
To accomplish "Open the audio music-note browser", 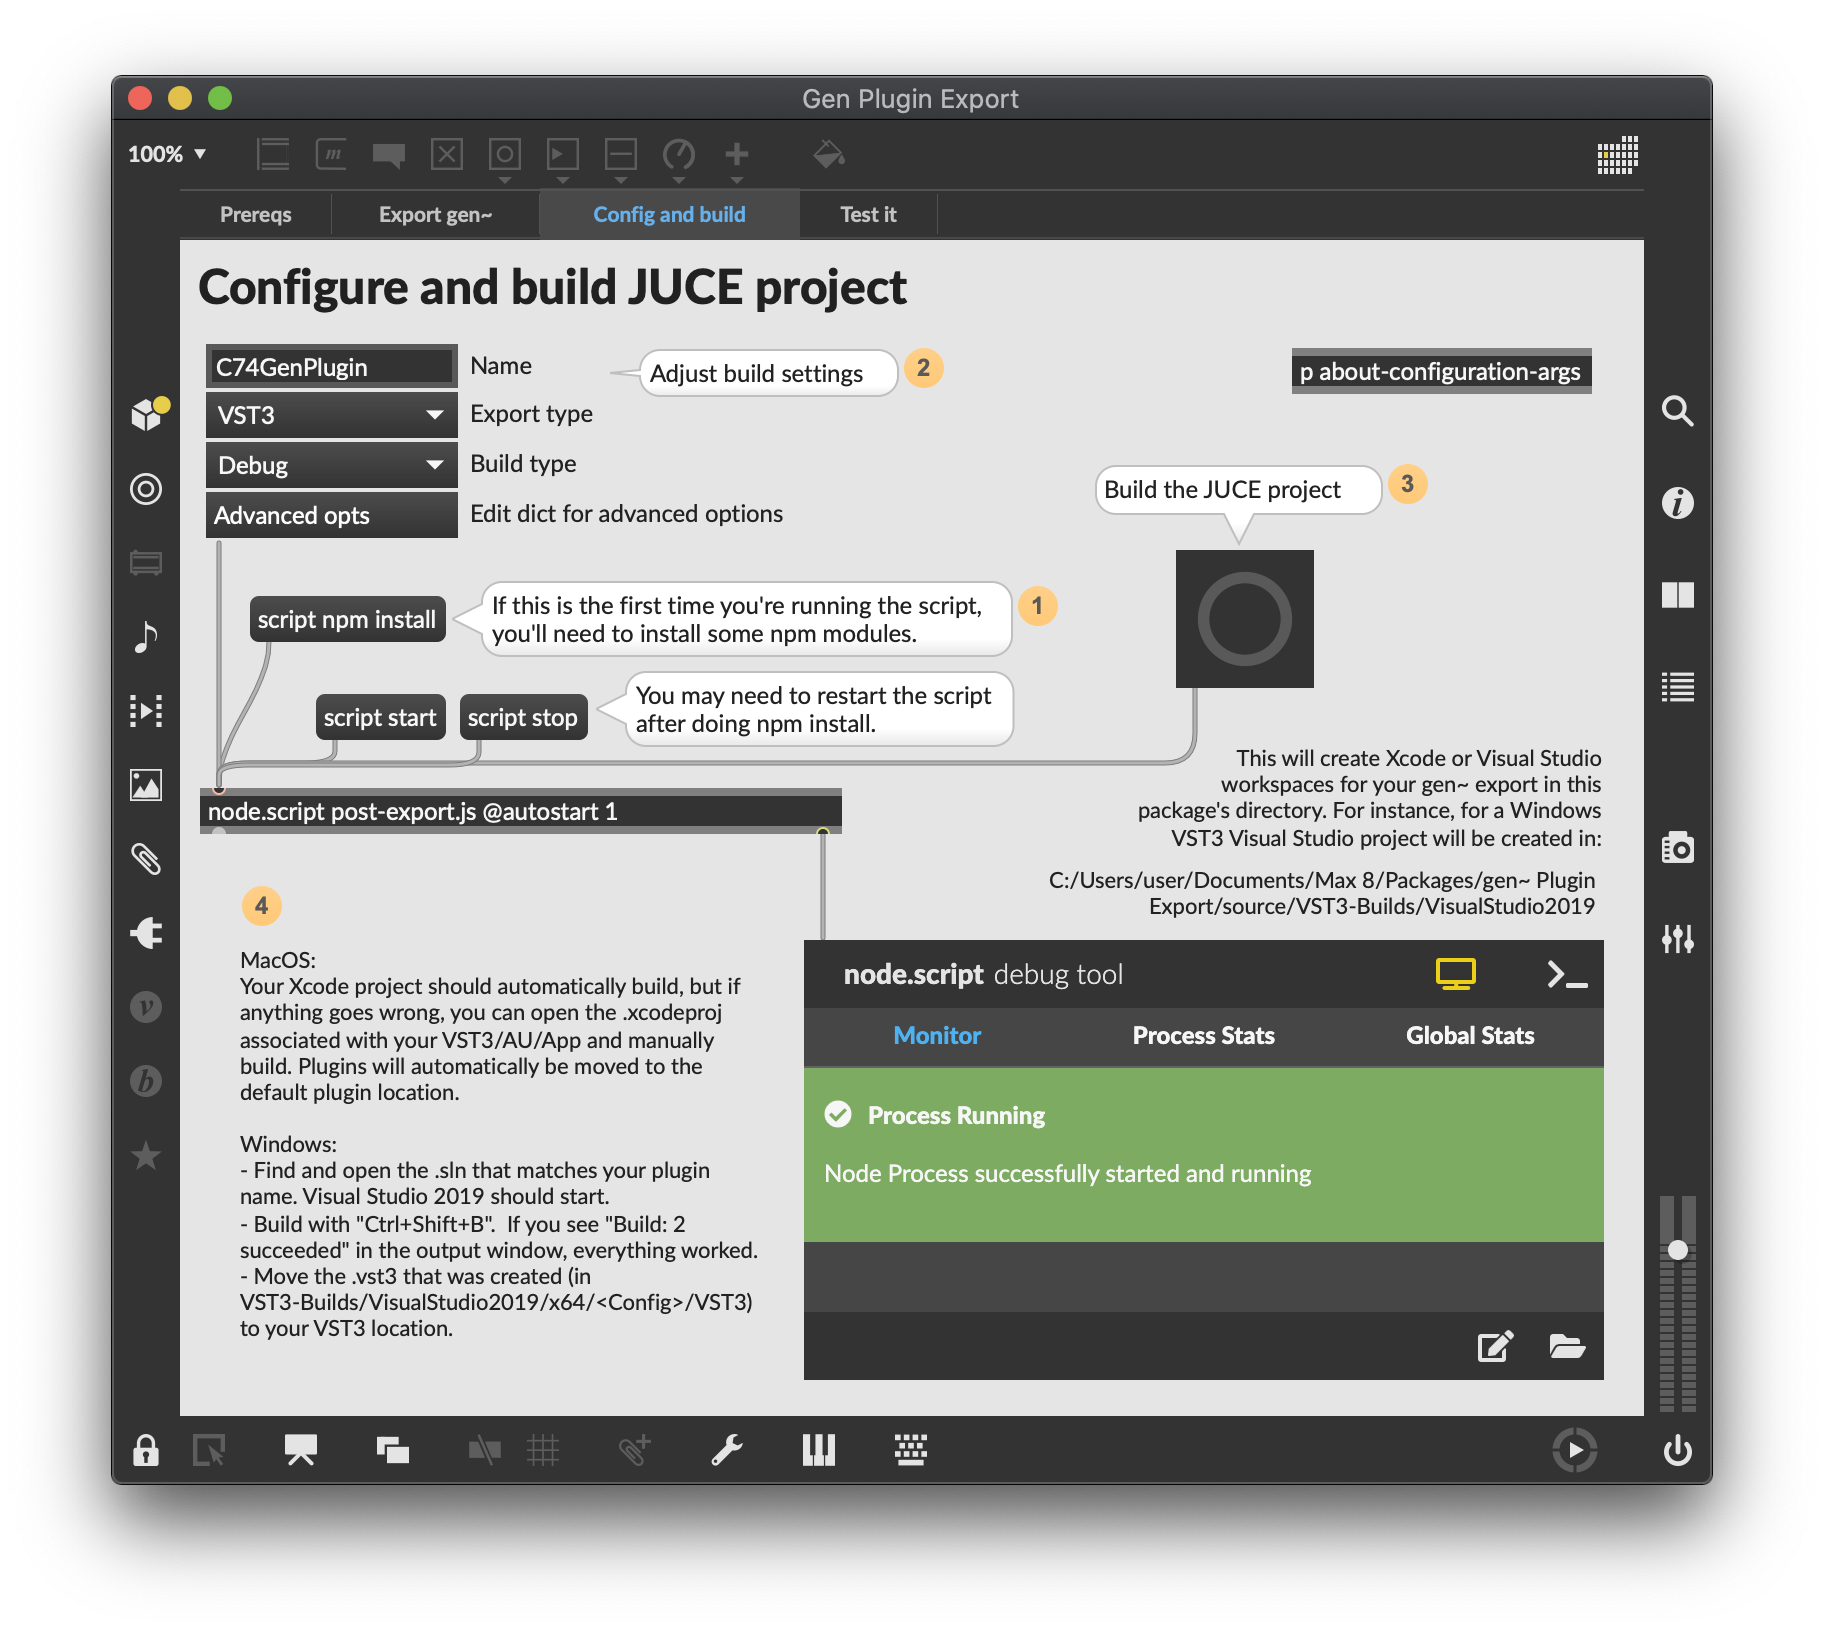I will click(x=146, y=637).
